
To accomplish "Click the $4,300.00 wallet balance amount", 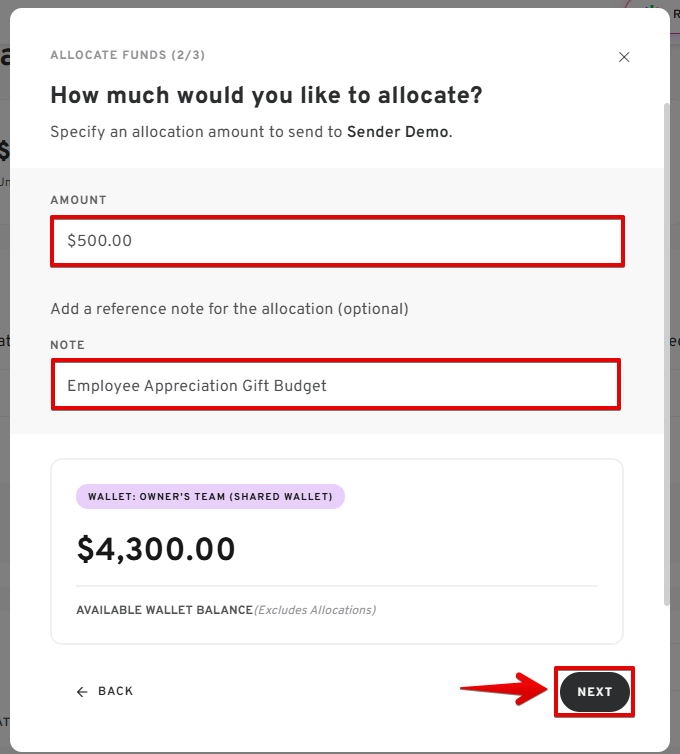I will [x=156, y=549].
